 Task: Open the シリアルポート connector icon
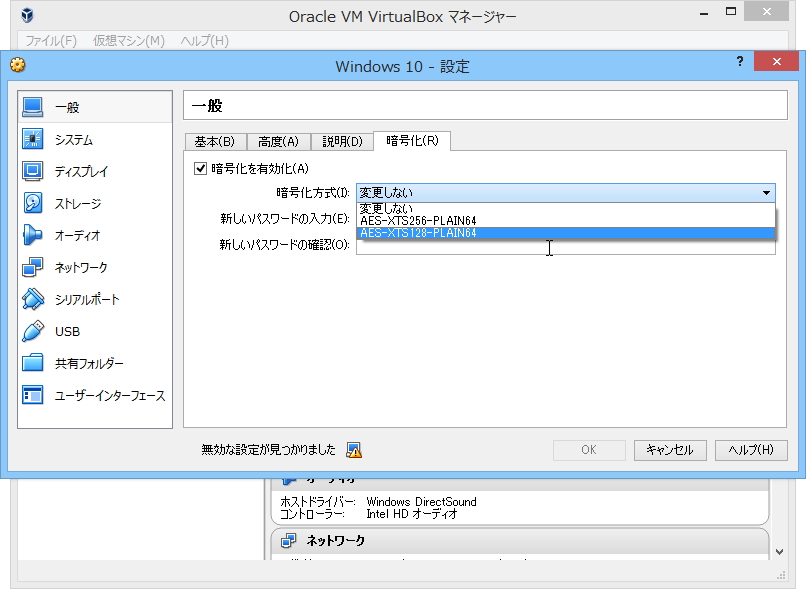click(x=32, y=299)
